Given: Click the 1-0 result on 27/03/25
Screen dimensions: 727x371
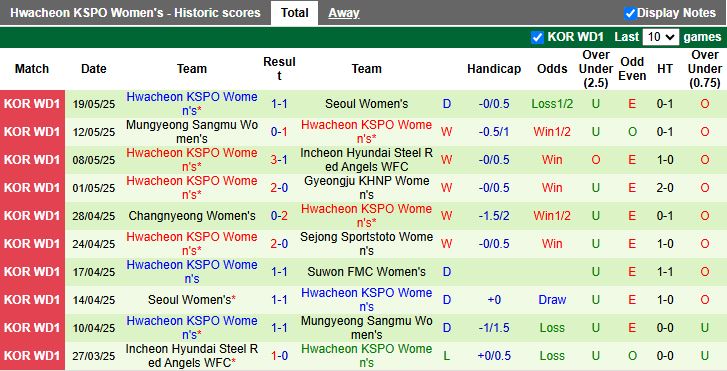Looking at the screenshot, I should click(x=279, y=356).
